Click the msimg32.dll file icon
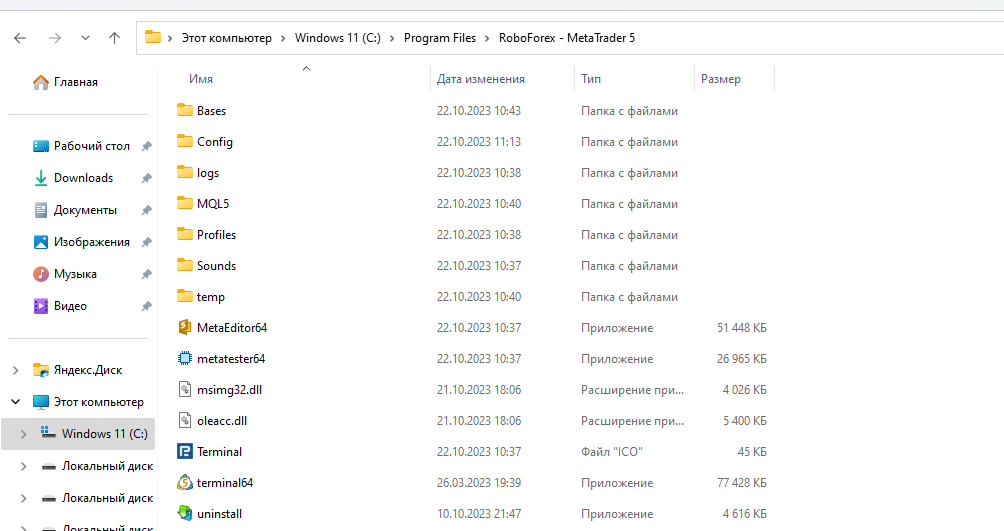Viewport: 1004px width, 531px height. [x=184, y=389]
